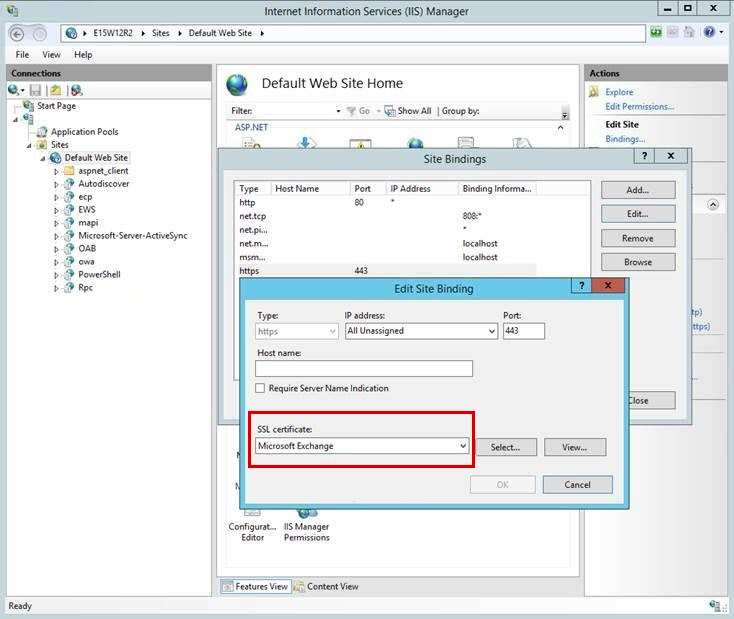
Task: Click the ecp application icon
Action: [x=69, y=197]
